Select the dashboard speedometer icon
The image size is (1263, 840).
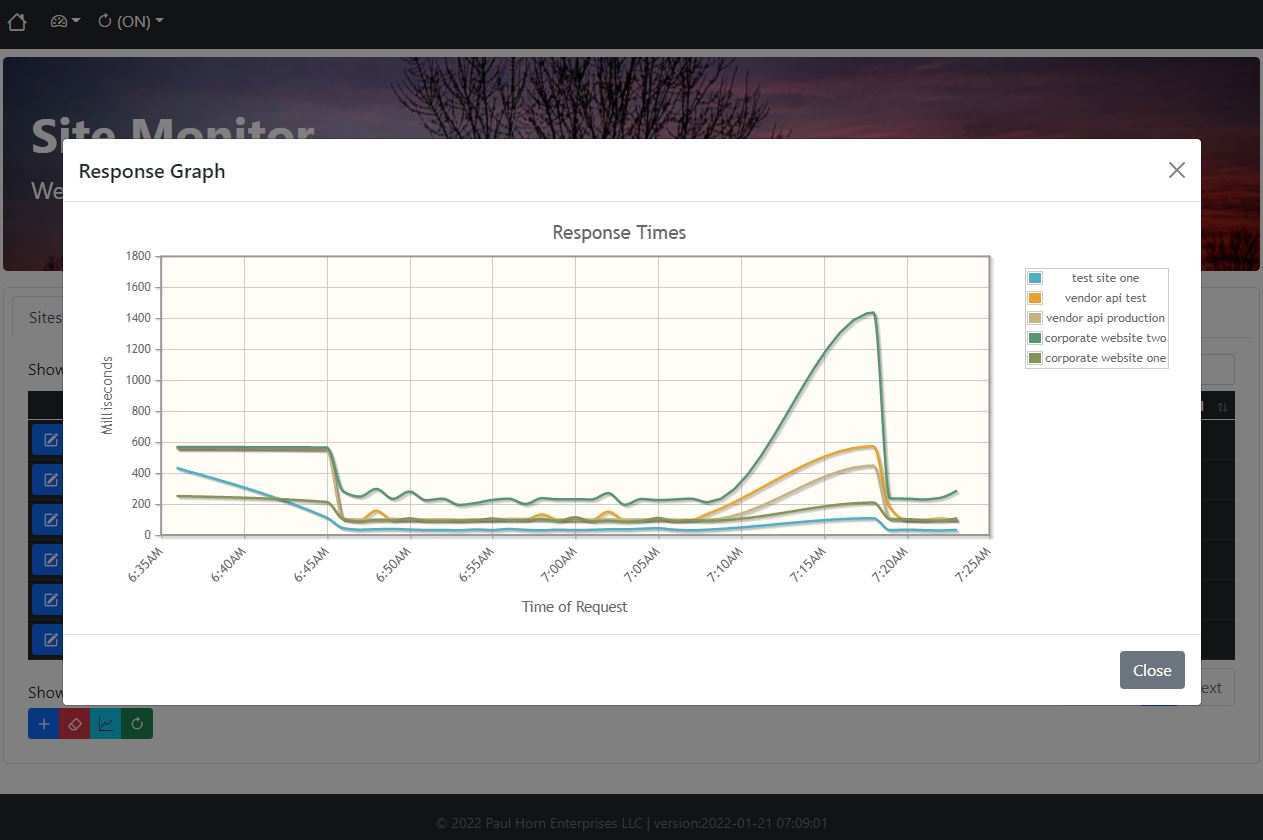57,21
